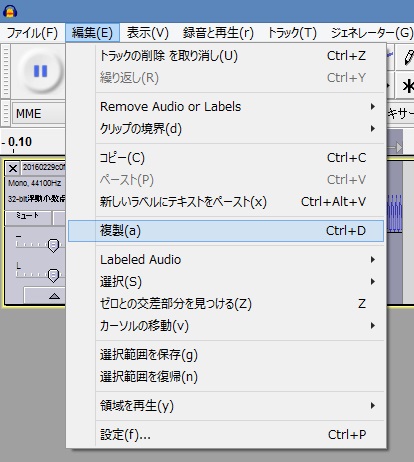Open the 録音と再生(r) menu

pyautogui.click(x=218, y=33)
